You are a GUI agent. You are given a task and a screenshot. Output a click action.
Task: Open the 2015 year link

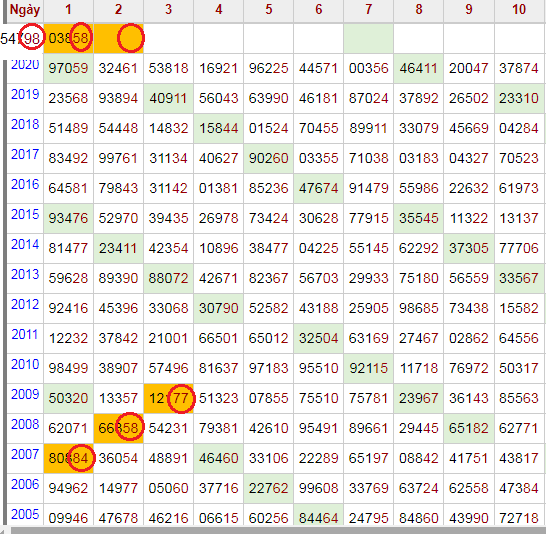coord(25,214)
